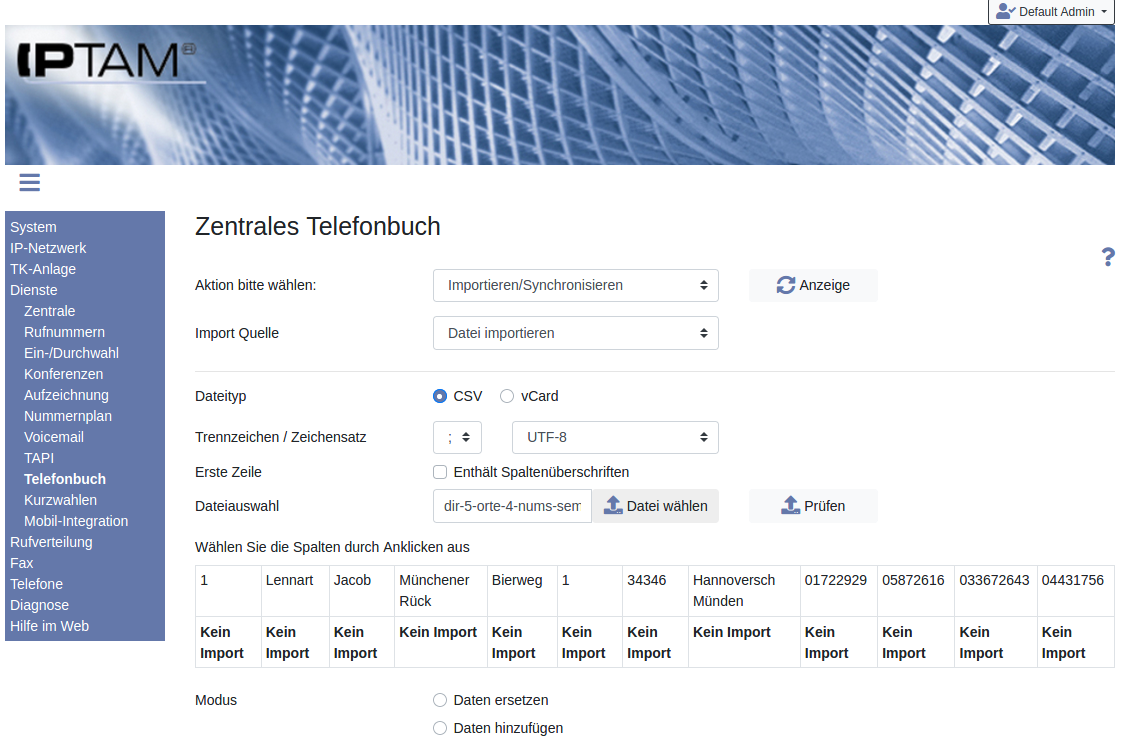The image size is (1126, 752).
Task: Click the blue question mark help icon
Action: [1107, 257]
